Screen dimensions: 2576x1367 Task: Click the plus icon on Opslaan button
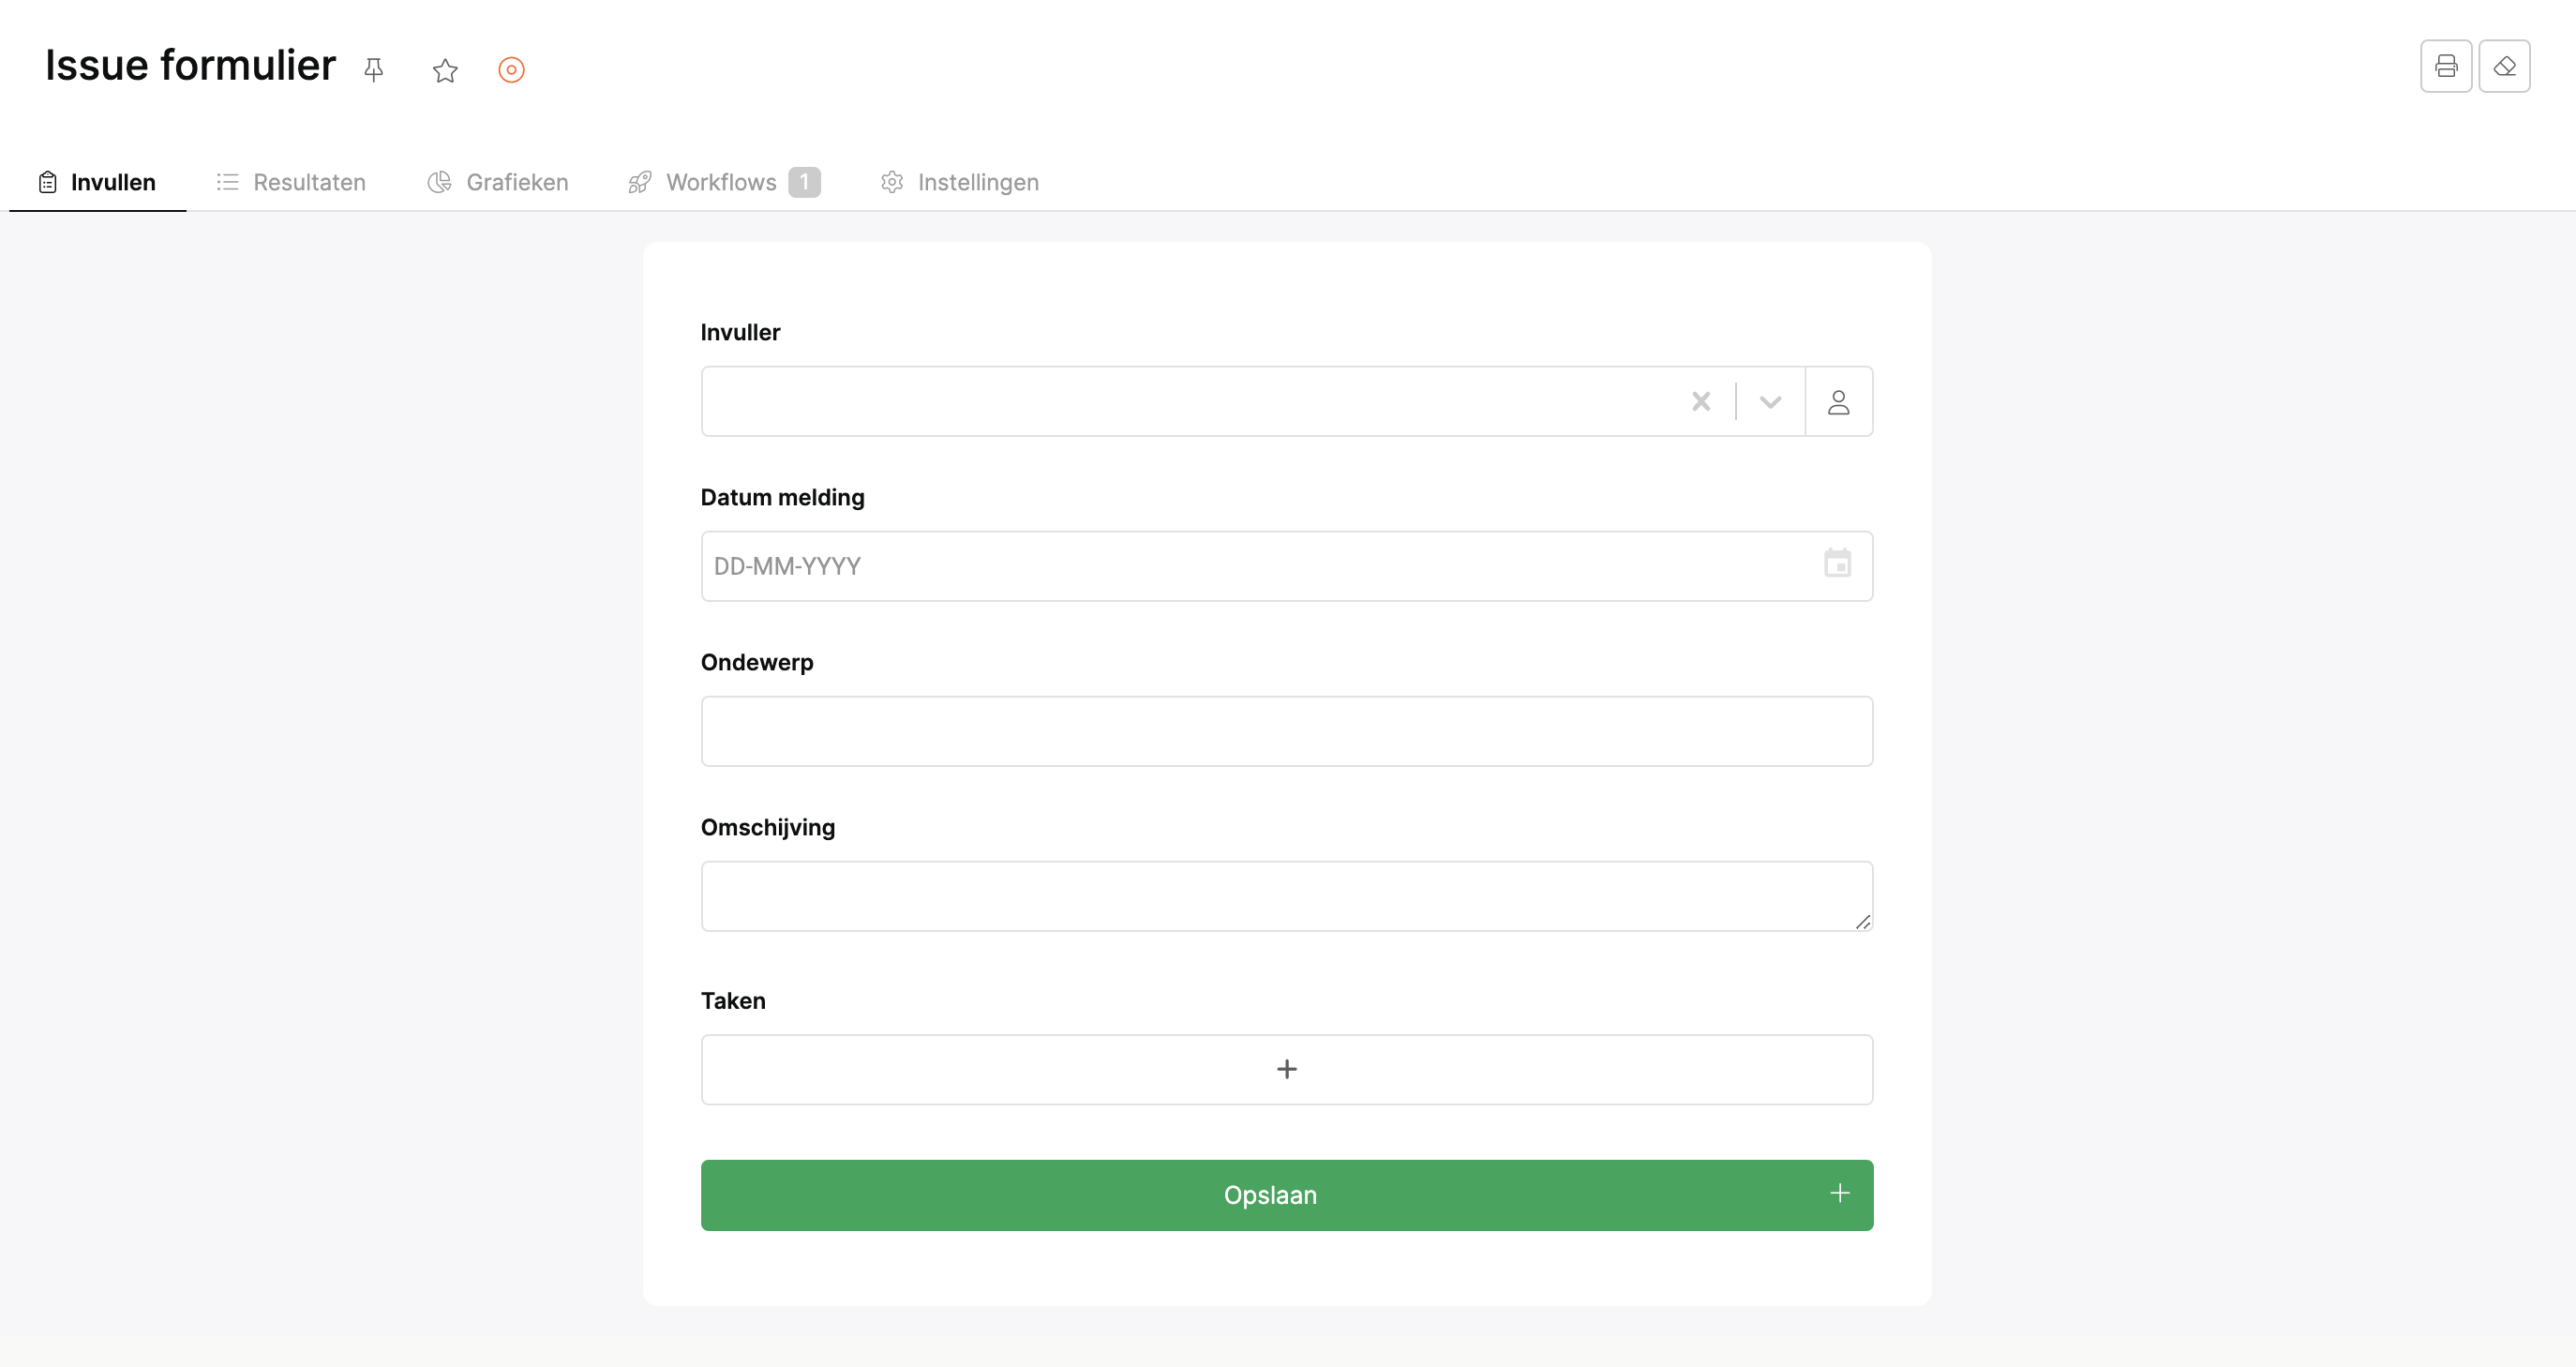click(x=1839, y=1193)
